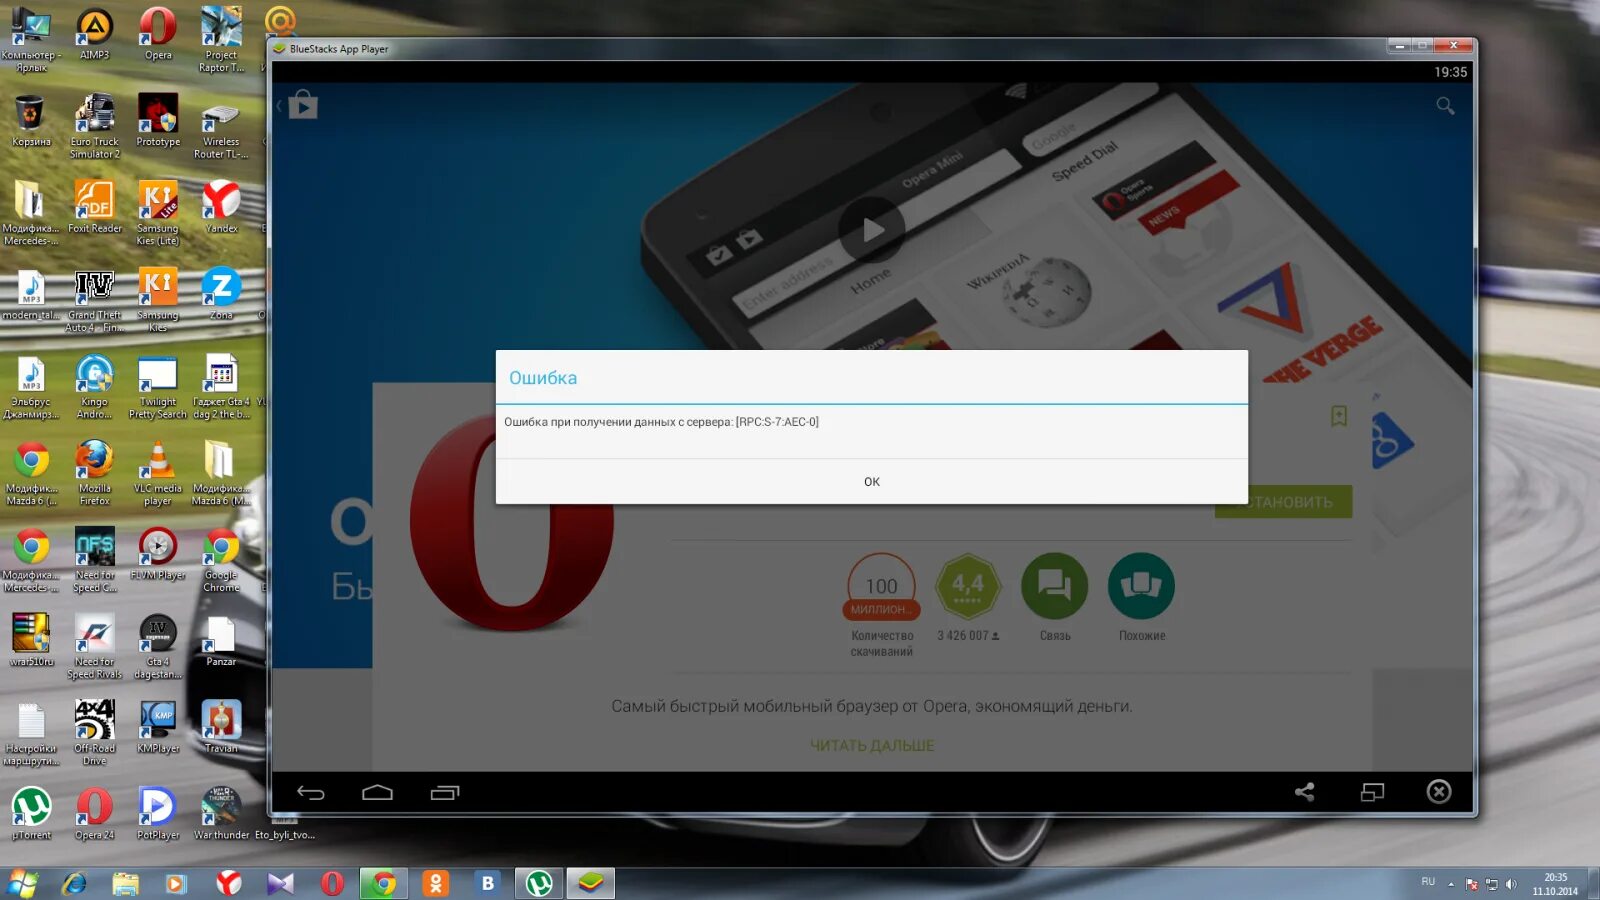Open Twilight Pretty Search shortcut
This screenshot has height=900, width=1600.
158,386
